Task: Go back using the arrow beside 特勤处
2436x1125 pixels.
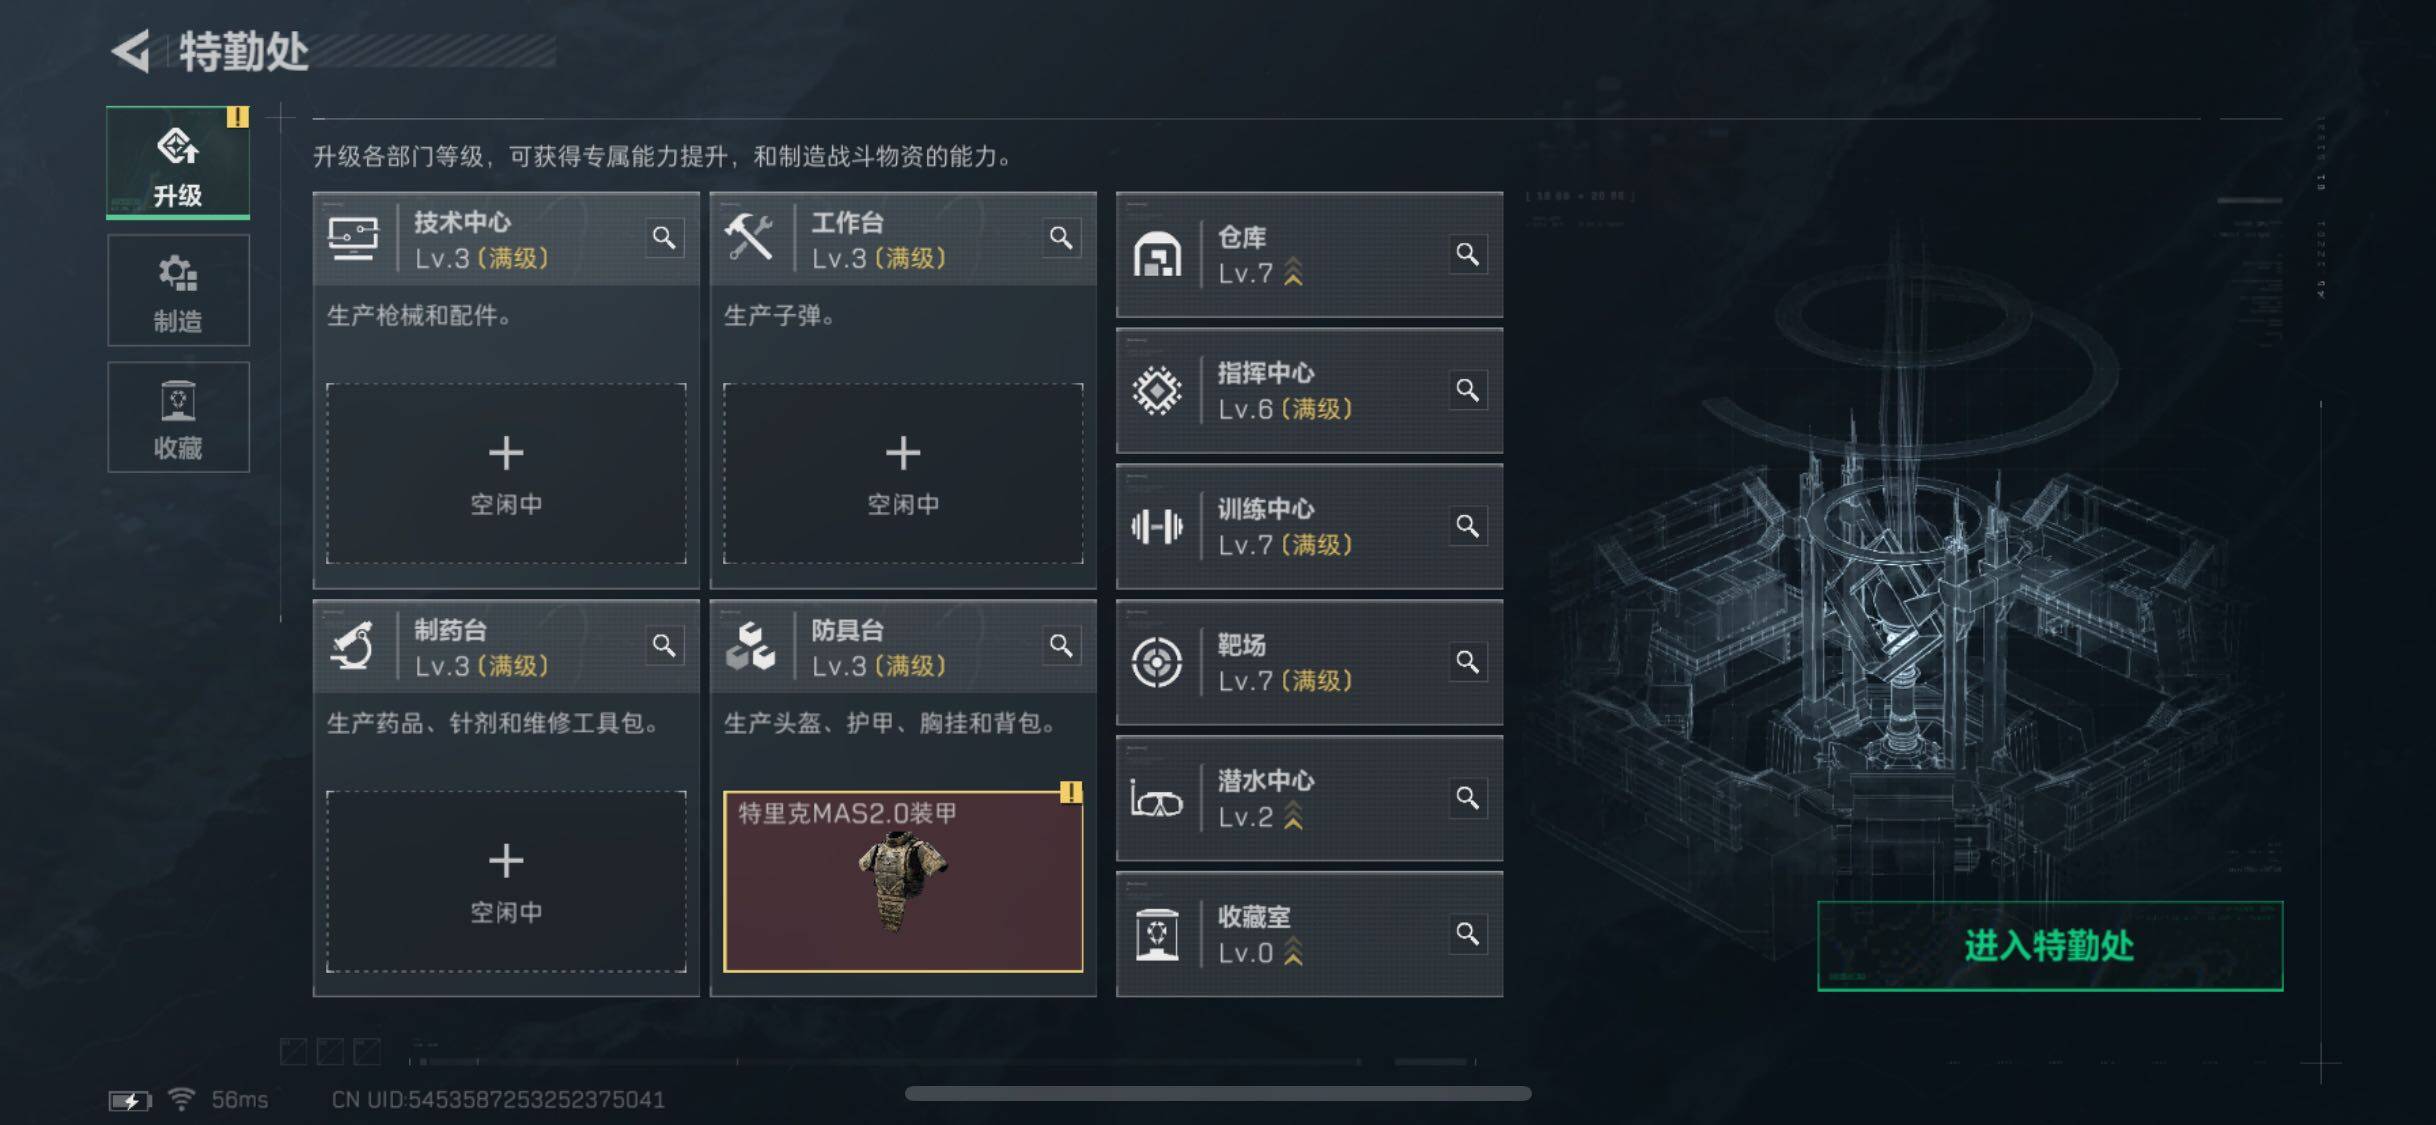Action: [131, 50]
